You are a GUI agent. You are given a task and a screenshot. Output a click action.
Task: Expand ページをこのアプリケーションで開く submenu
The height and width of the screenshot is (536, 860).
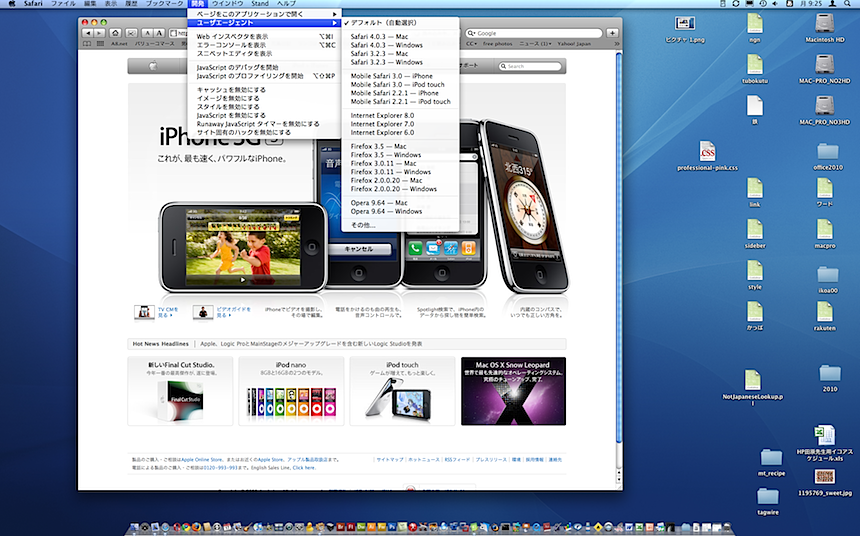pyautogui.click(x=264, y=14)
